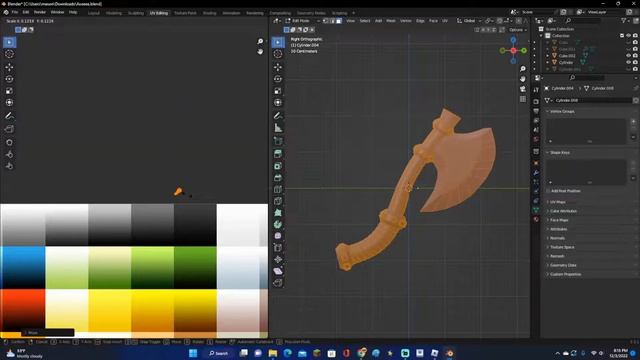Switch to the UV Editing workspace tab
640x360 pixels.
click(x=159, y=13)
